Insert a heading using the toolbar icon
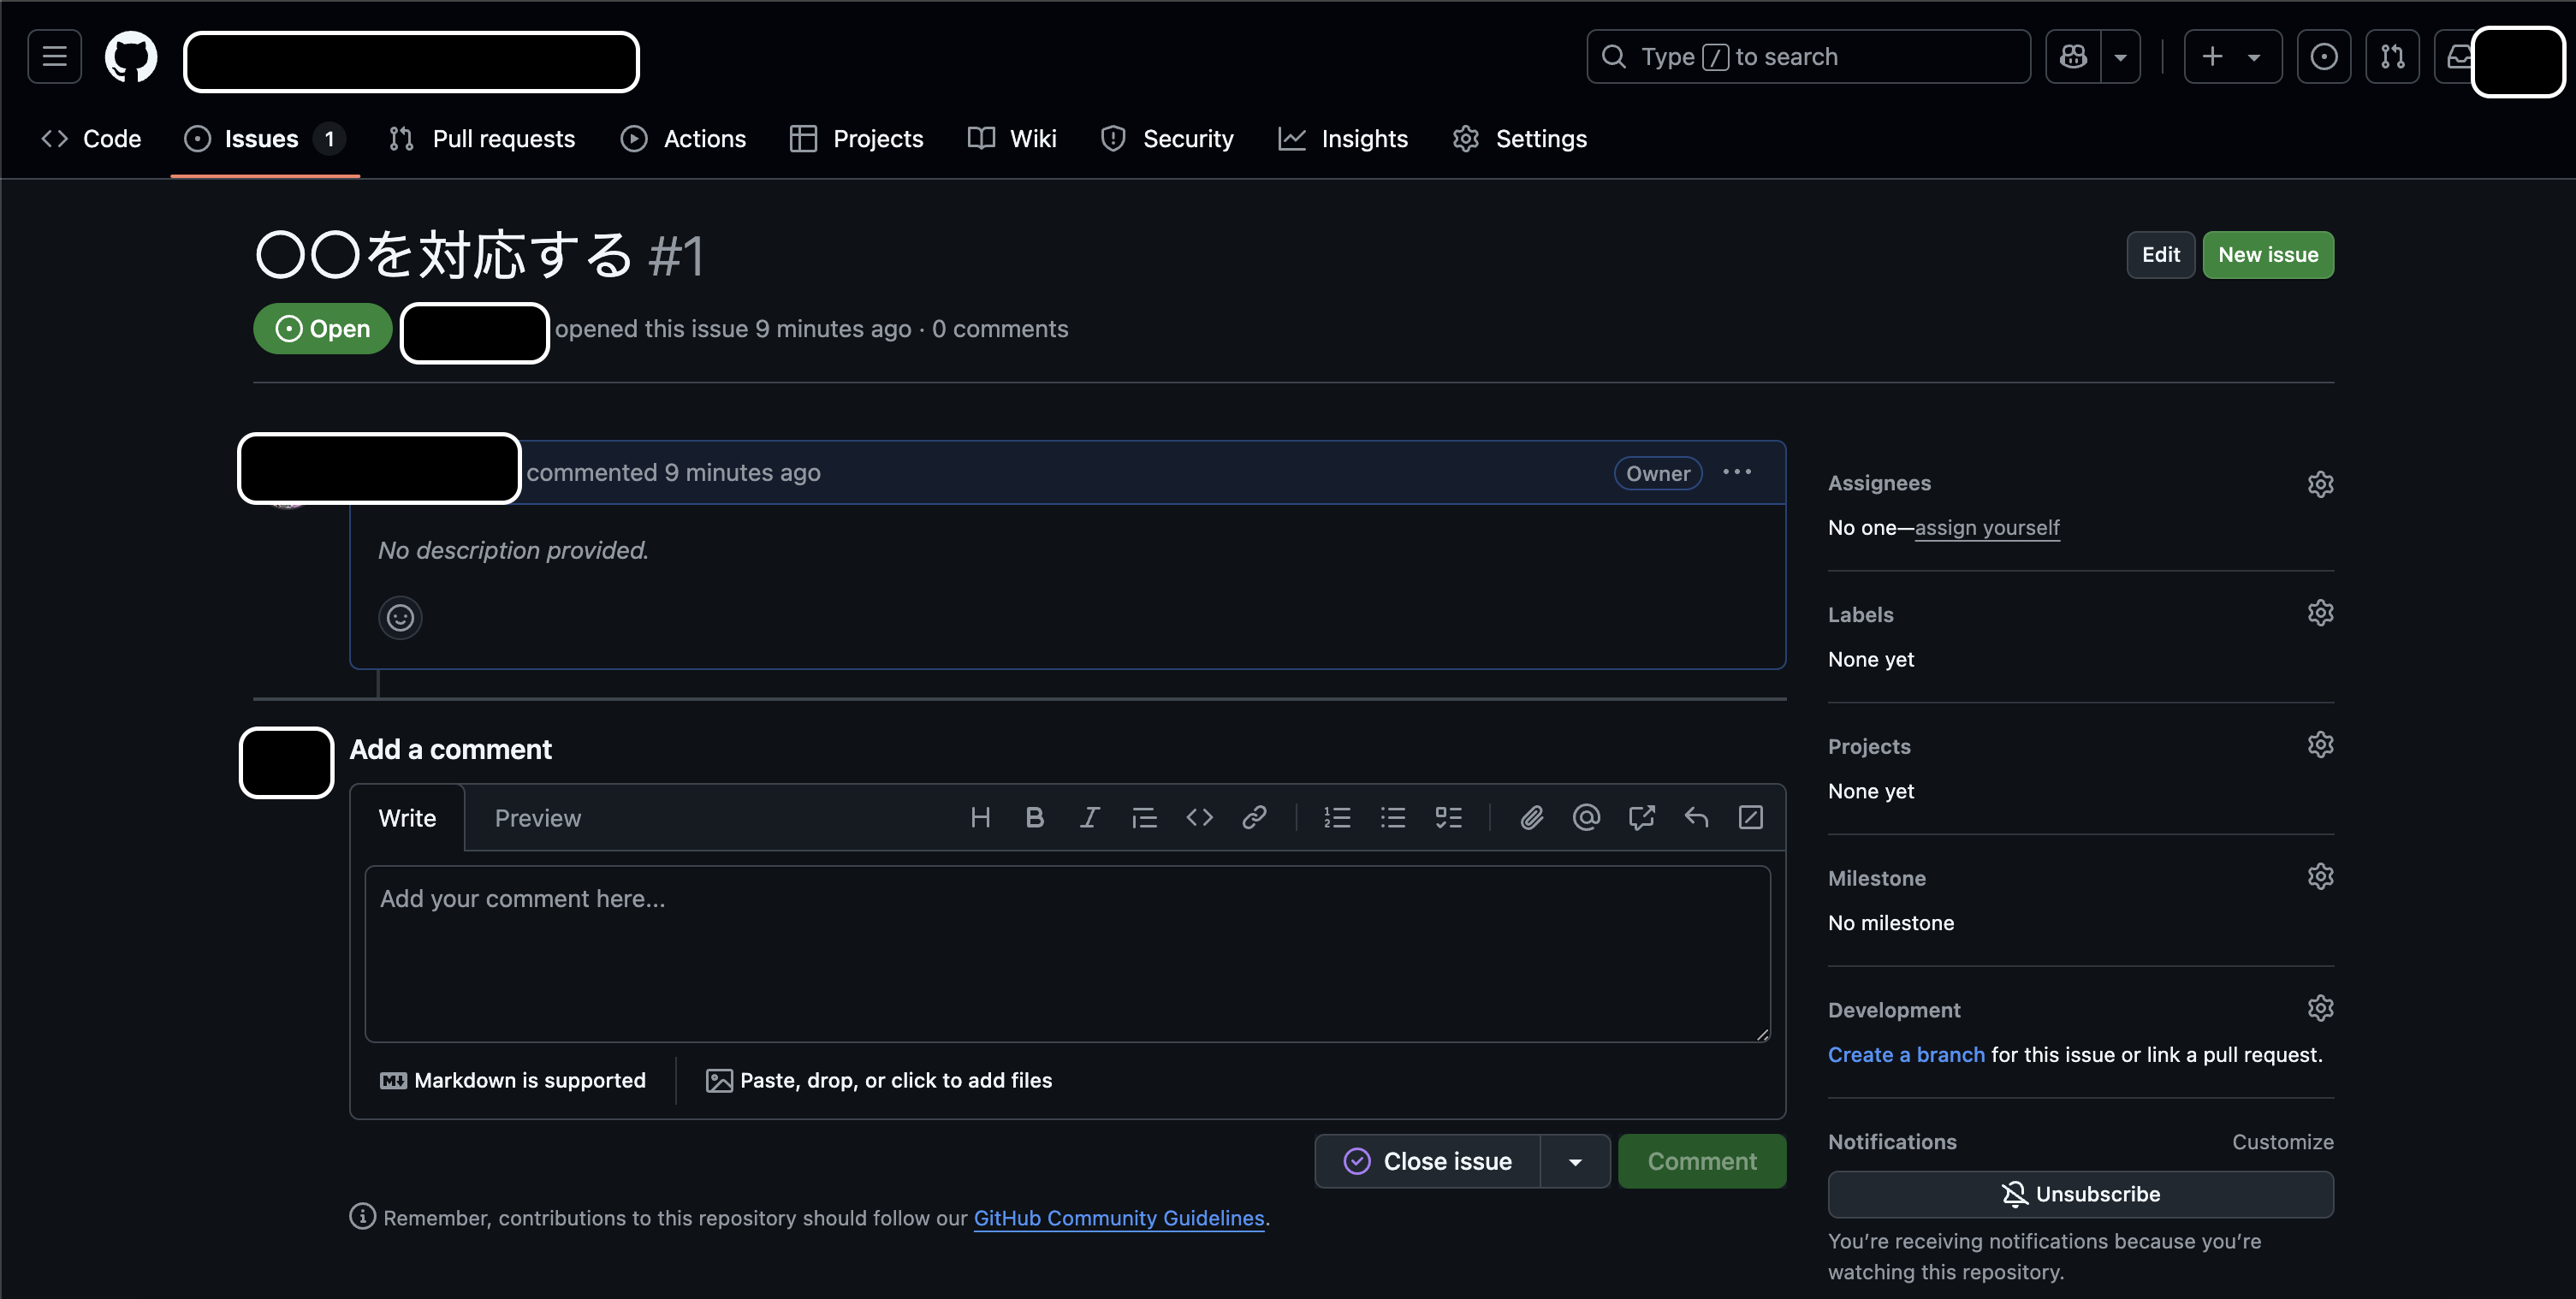2576x1299 pixels. [x=980, y=817]
